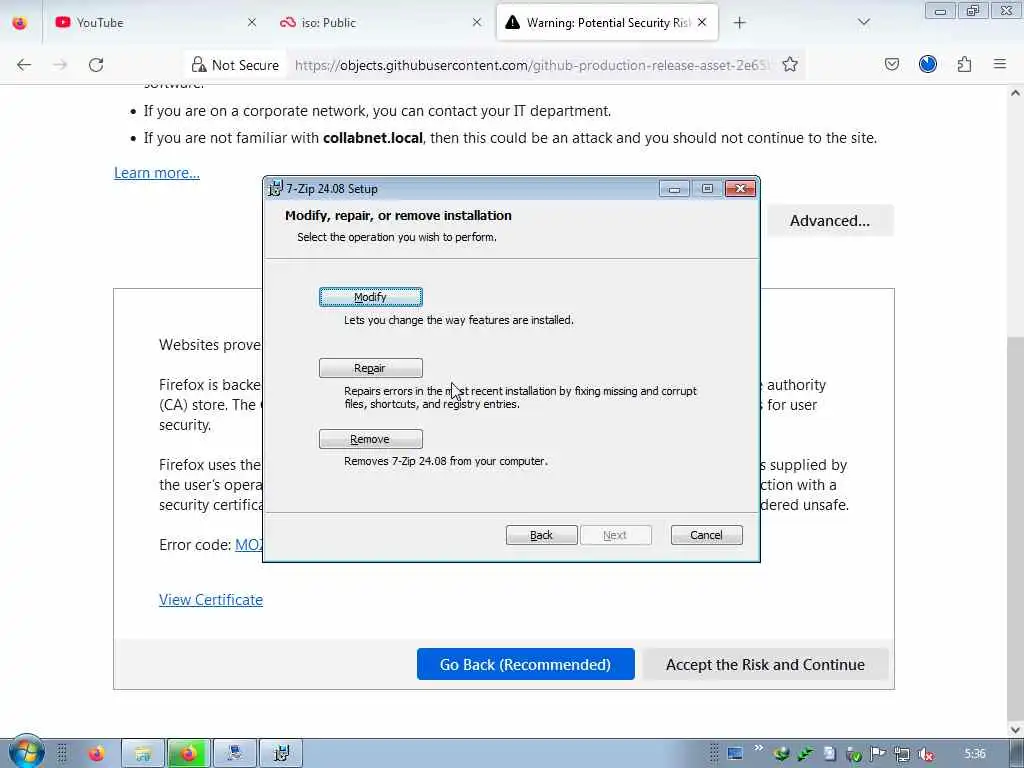Viewport: 1024px width, 768px height.
Task: Click the error code MOZ link
Action: (x=248, y=545)
